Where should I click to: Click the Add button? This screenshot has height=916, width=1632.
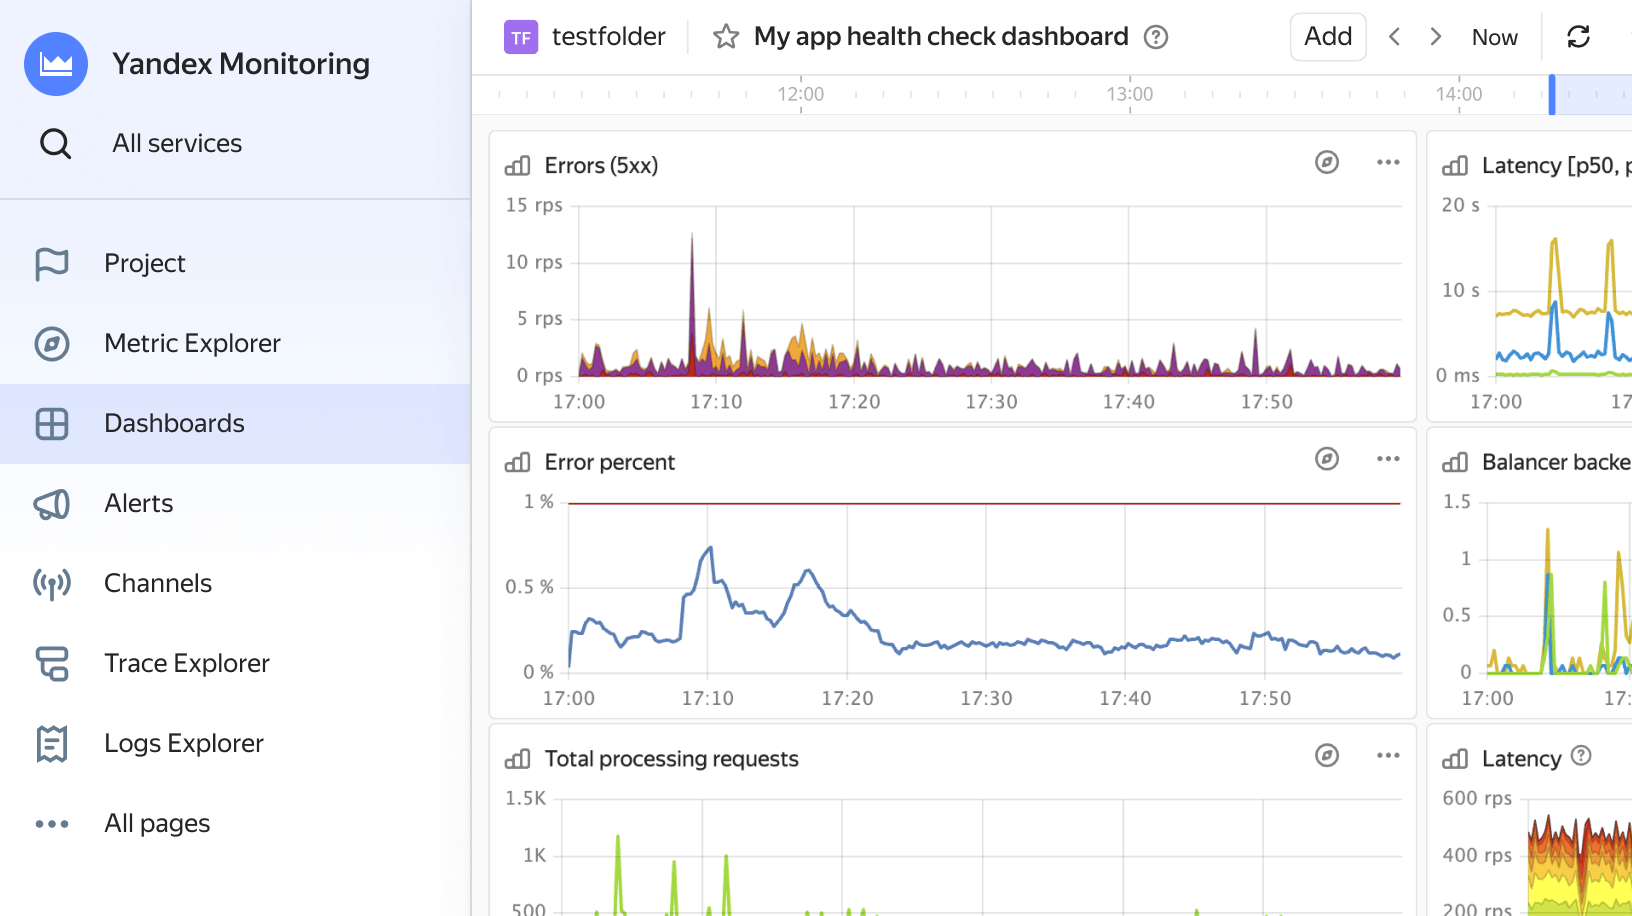[1328, 37]
